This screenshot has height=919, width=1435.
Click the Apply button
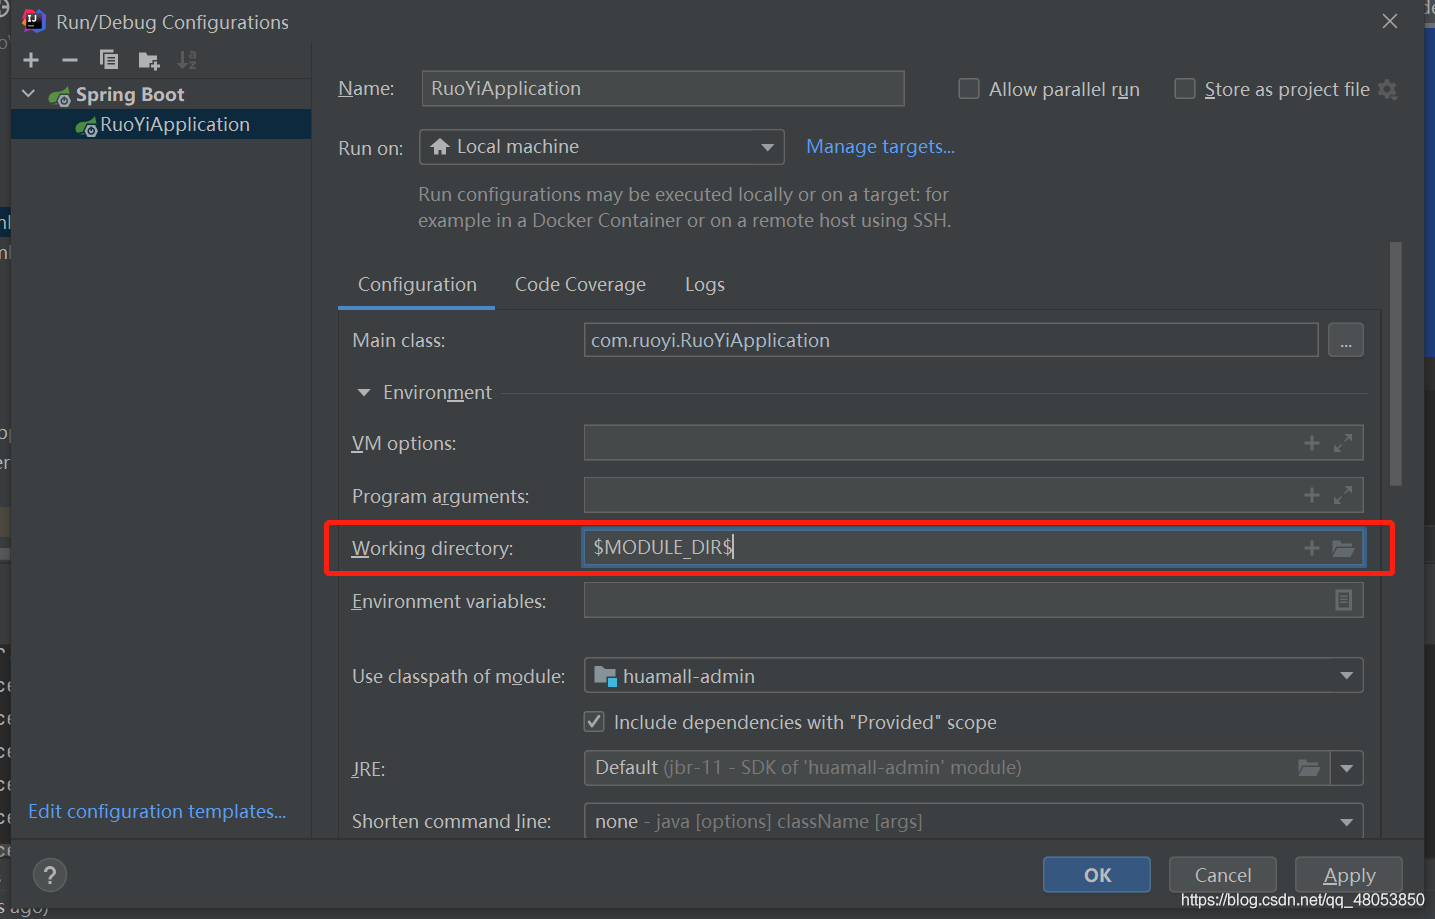1349,875
